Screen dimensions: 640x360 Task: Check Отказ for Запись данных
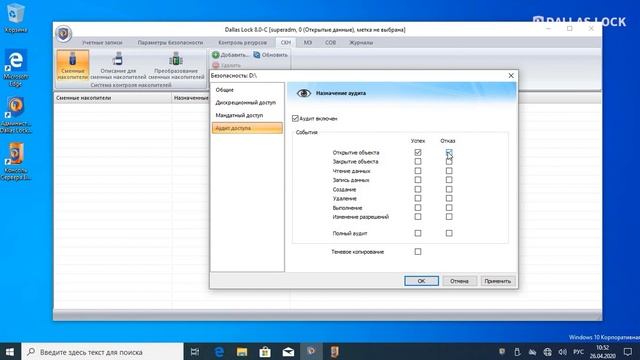pos(449,180)
